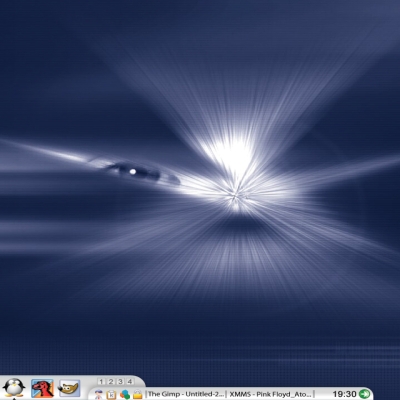The image size is (400, 400).
Task: Launch the red dragon Mozilla icon
Action: (42, 388)
